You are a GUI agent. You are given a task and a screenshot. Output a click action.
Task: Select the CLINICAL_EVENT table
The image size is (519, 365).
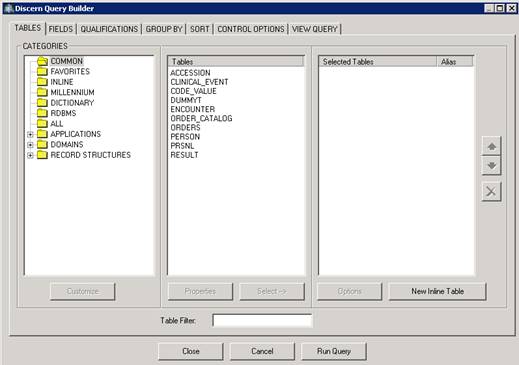(x=199, y=82)
